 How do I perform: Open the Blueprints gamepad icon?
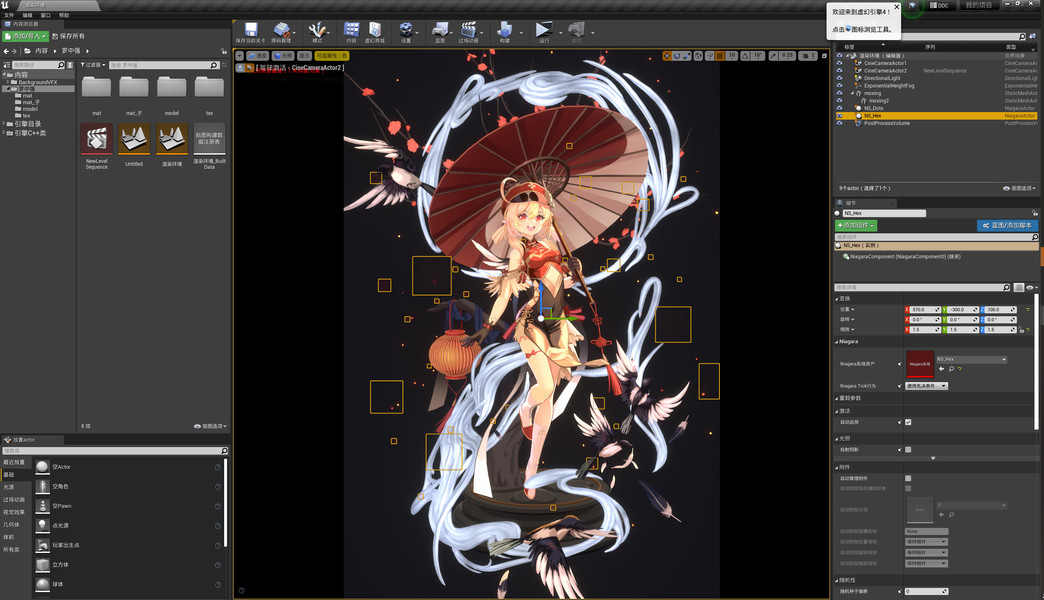pos(440,29)
